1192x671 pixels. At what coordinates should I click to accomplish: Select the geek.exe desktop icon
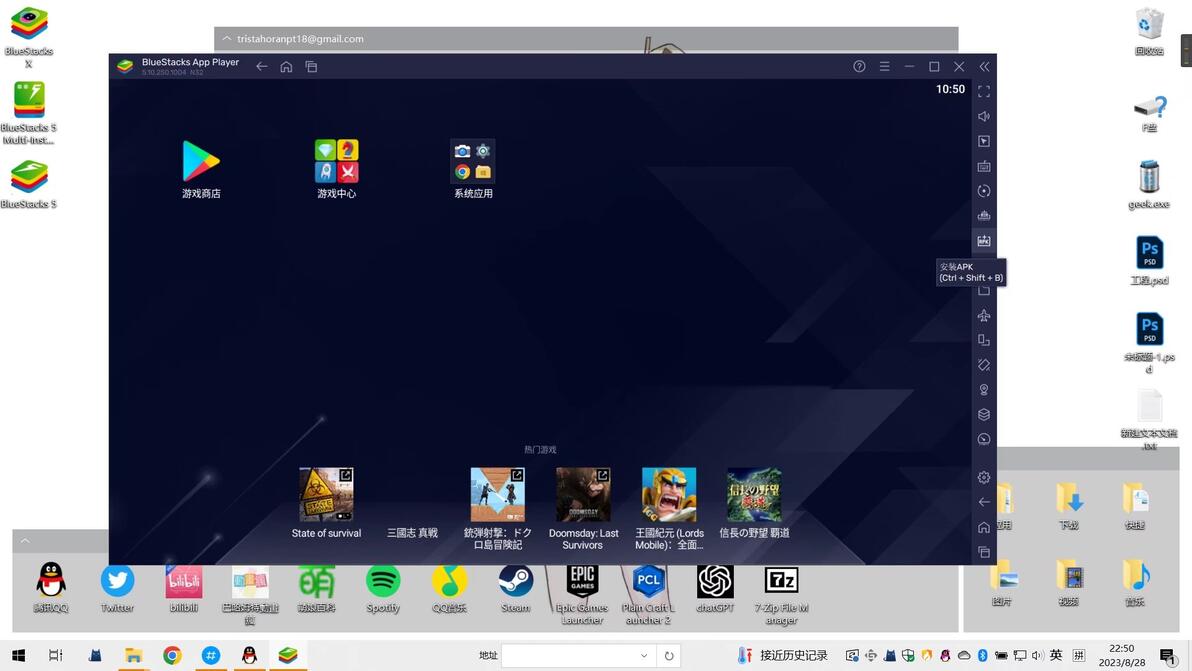point(1149,184)
